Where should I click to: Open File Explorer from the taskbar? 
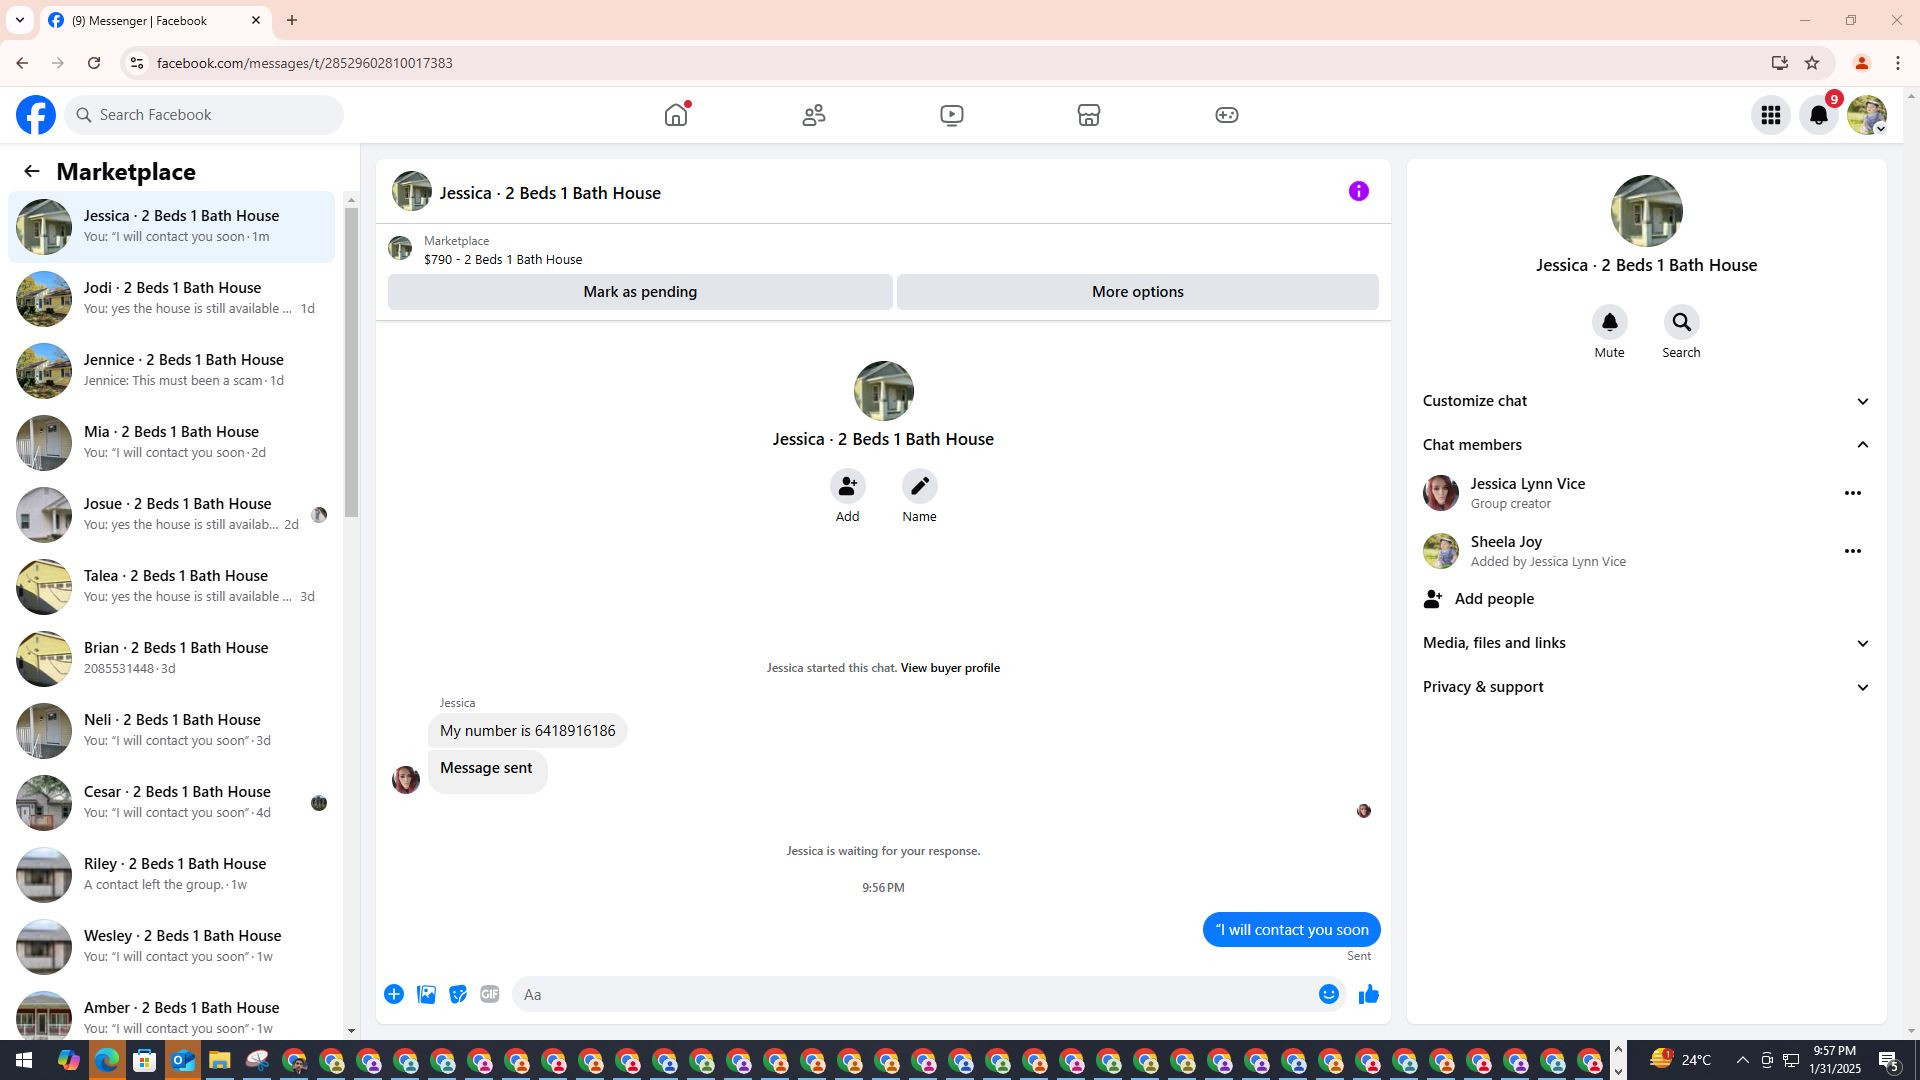pos(220,1060)
